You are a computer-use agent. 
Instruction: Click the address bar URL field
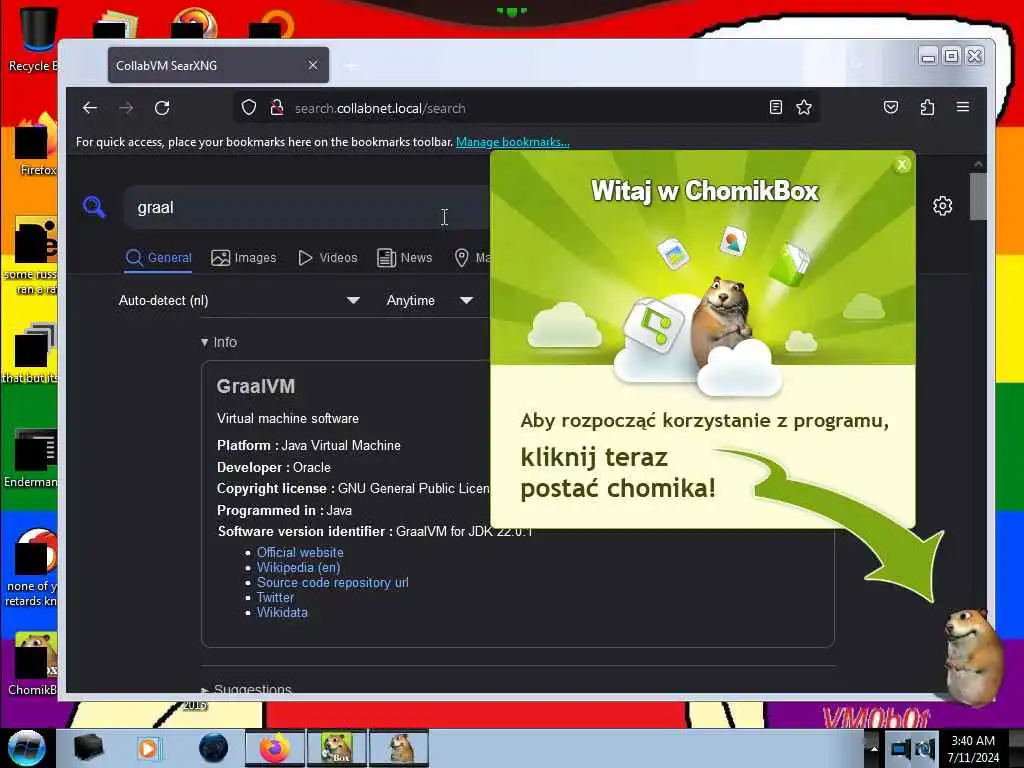click(526, 108)
